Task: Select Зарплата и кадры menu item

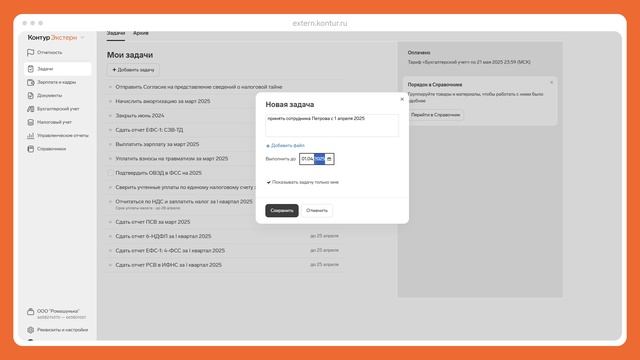Action: pyautogui.click(x=56, y=82)
